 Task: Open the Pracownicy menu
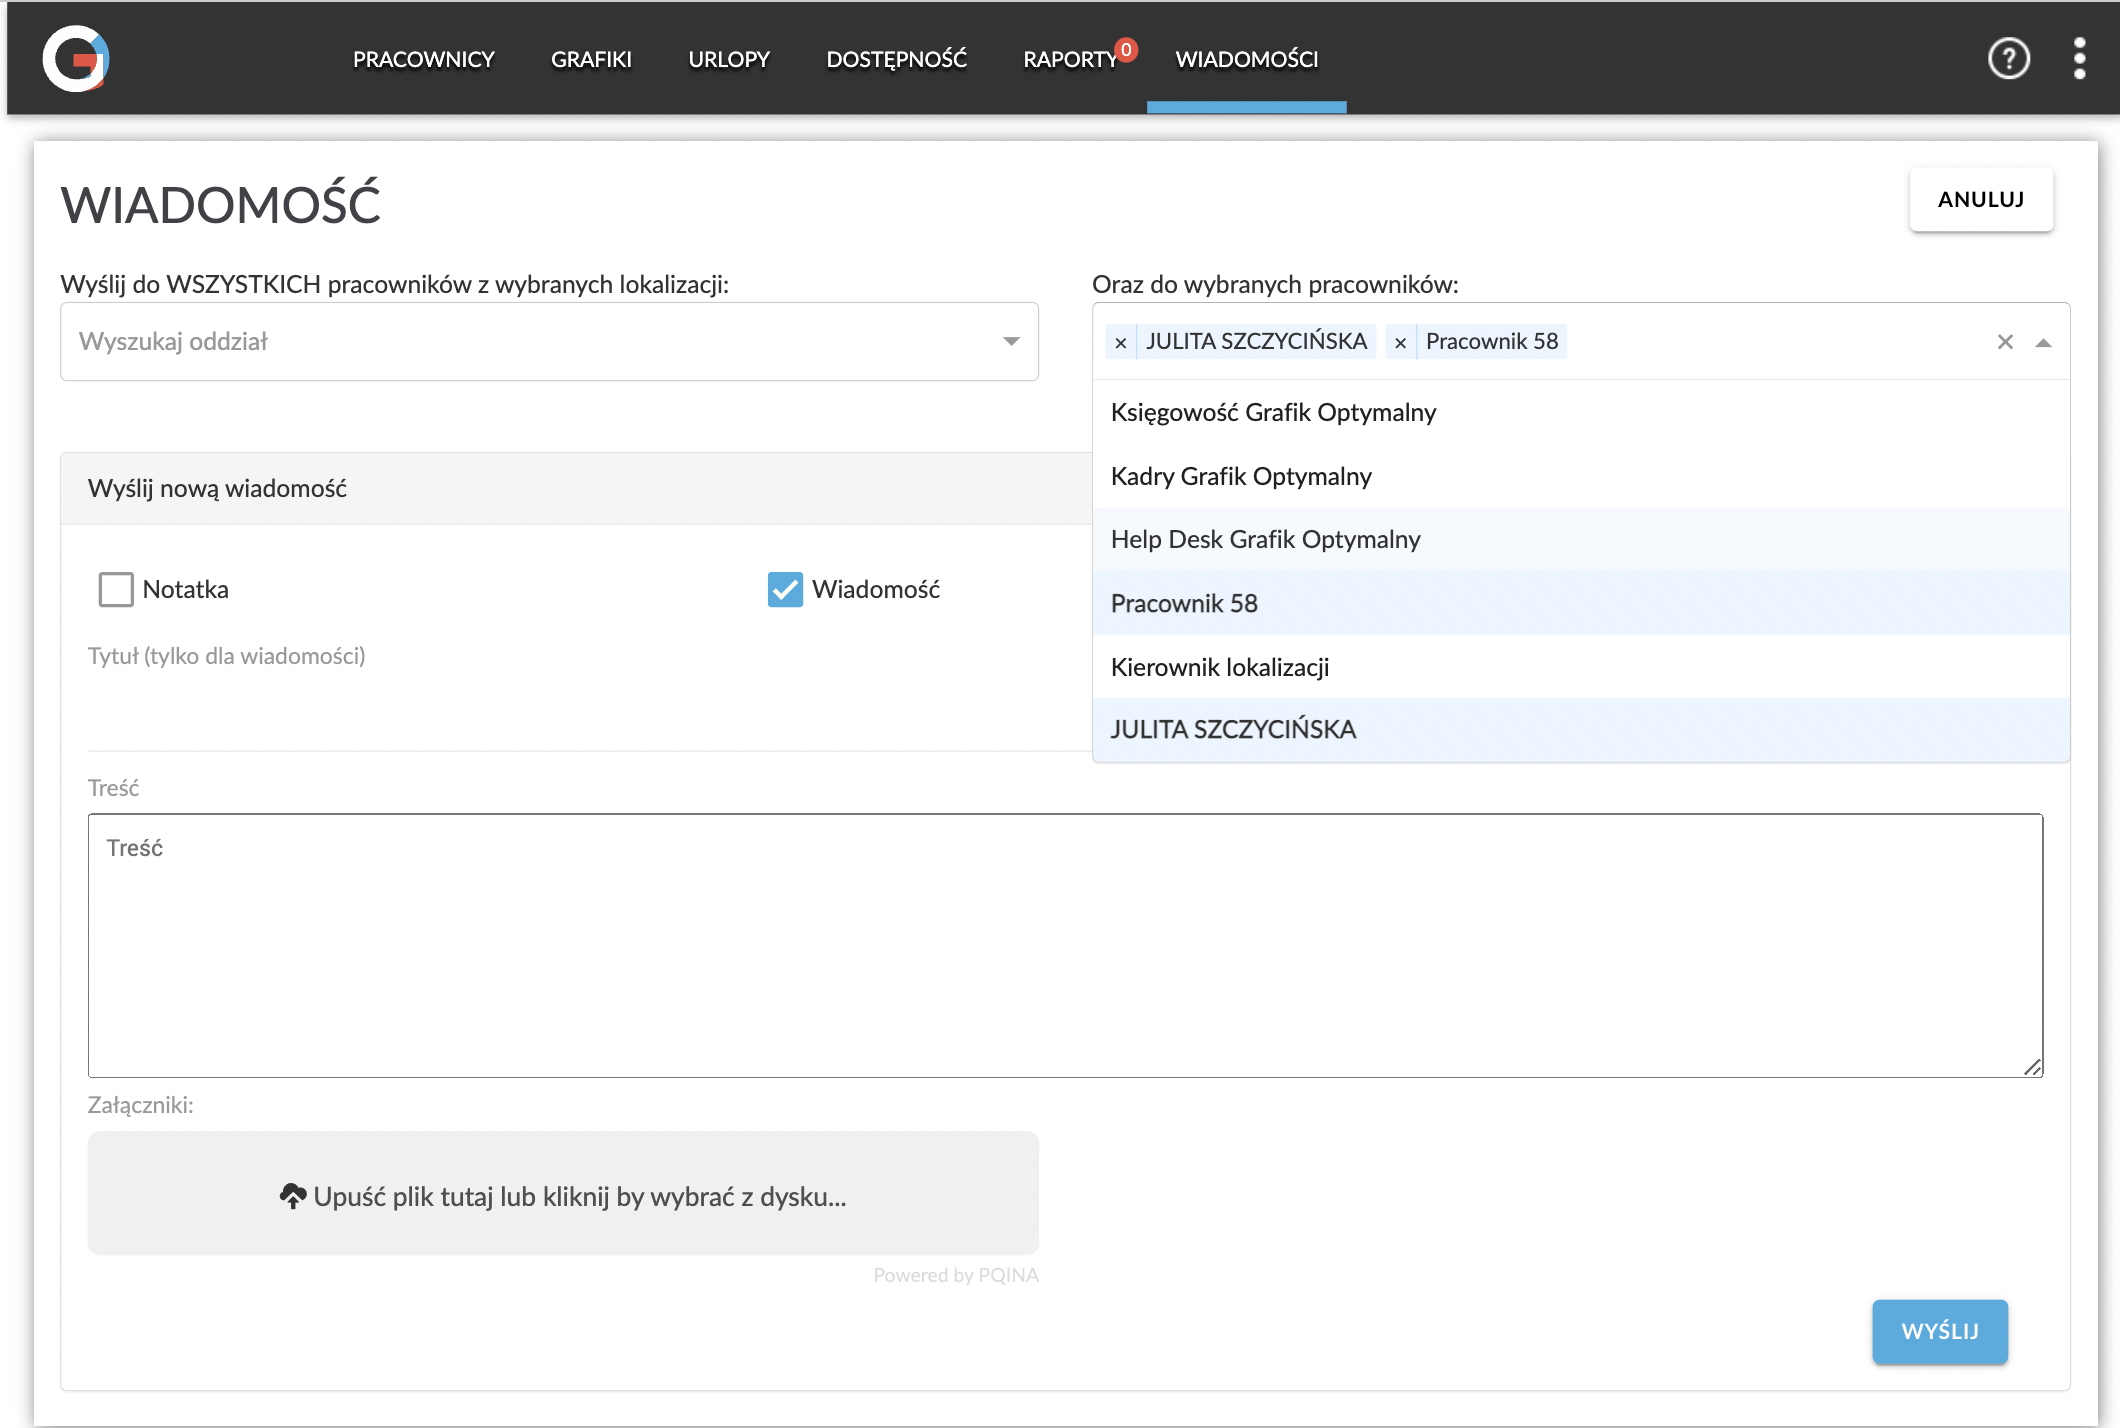coord(423,59)
